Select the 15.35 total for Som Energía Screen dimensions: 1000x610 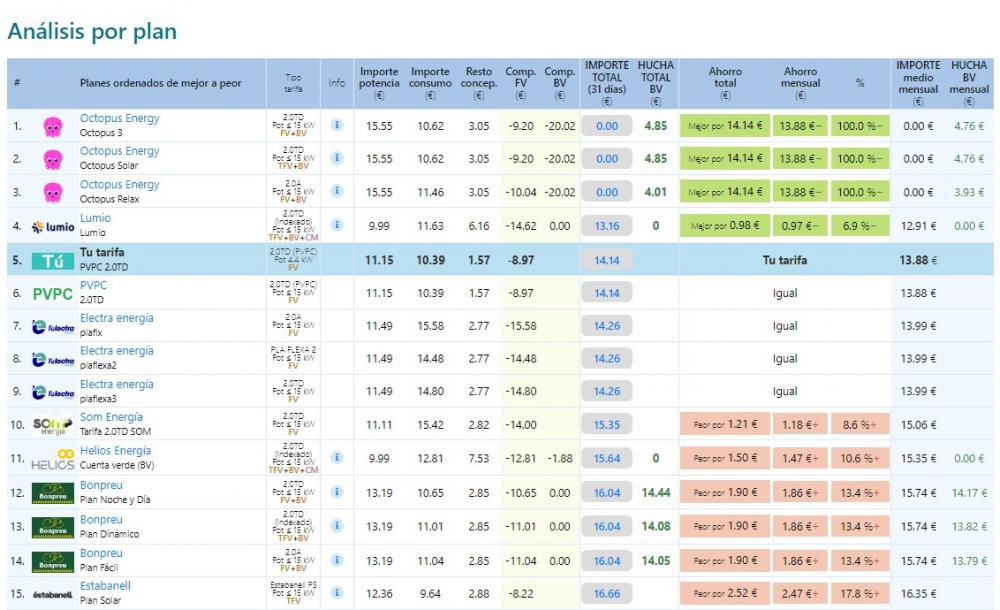tap(607, 424)
